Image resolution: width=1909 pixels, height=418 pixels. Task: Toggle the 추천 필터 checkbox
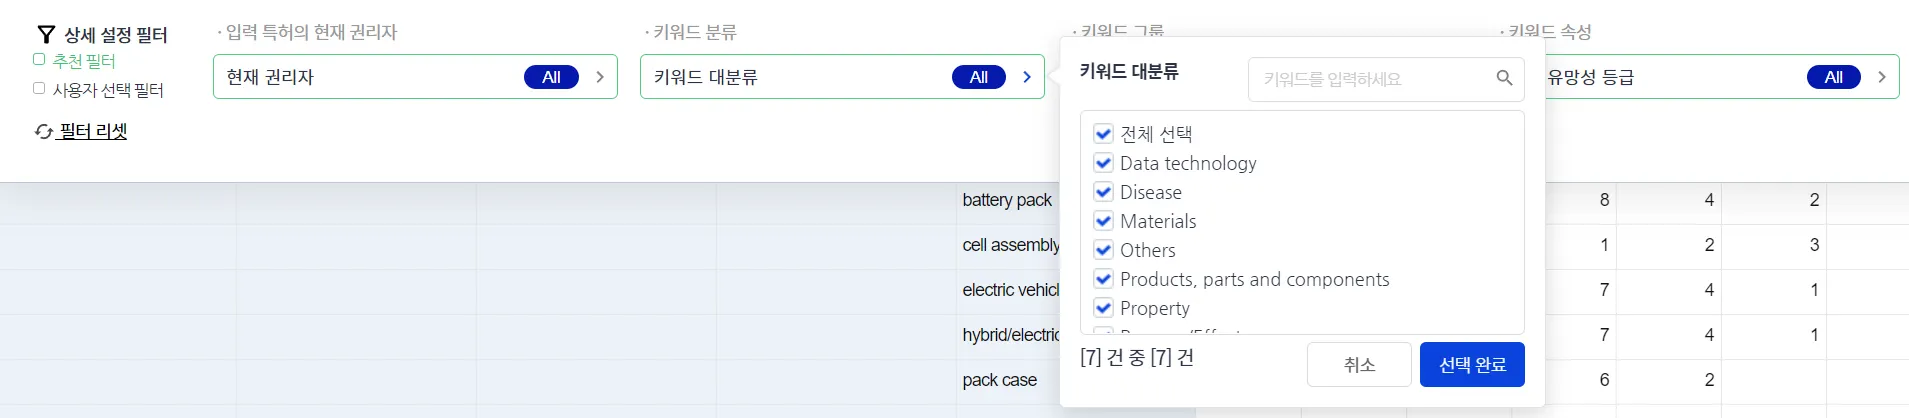pos(39,60)
